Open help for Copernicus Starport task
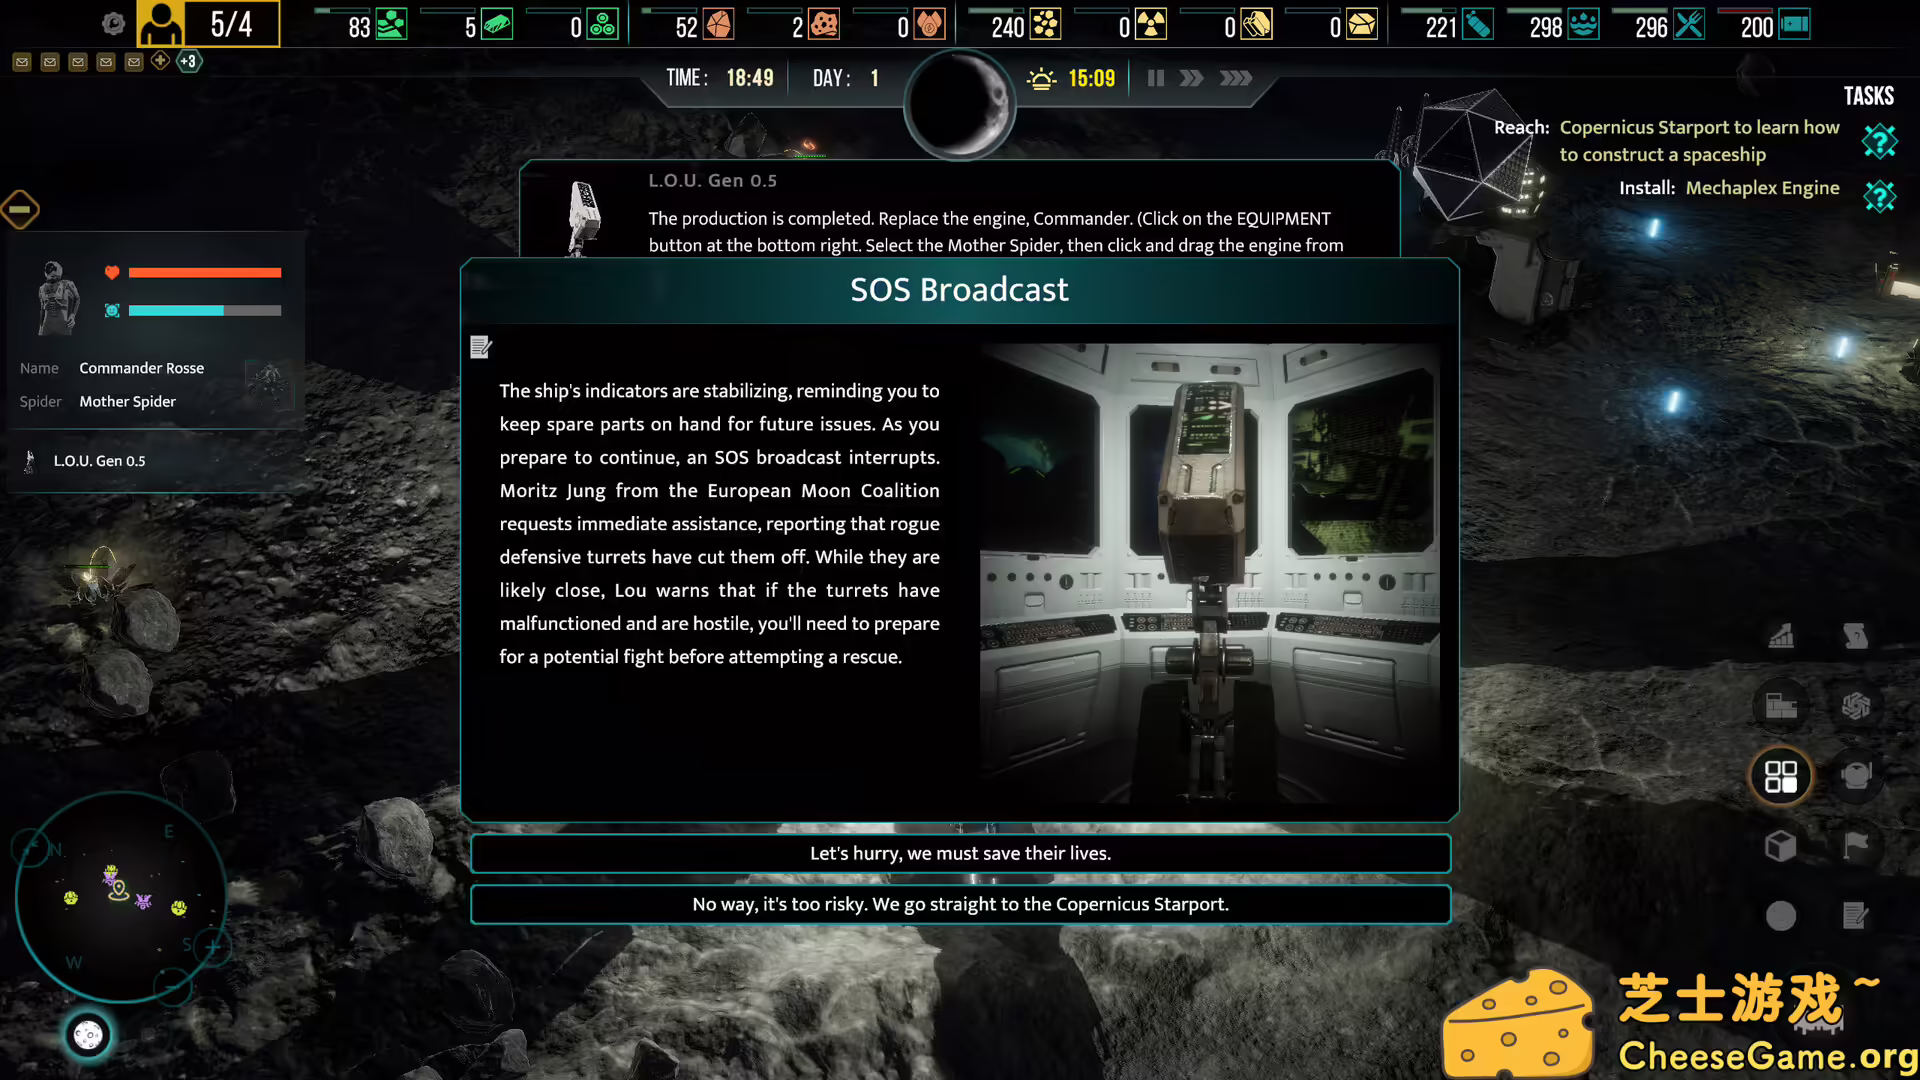 1879,141
